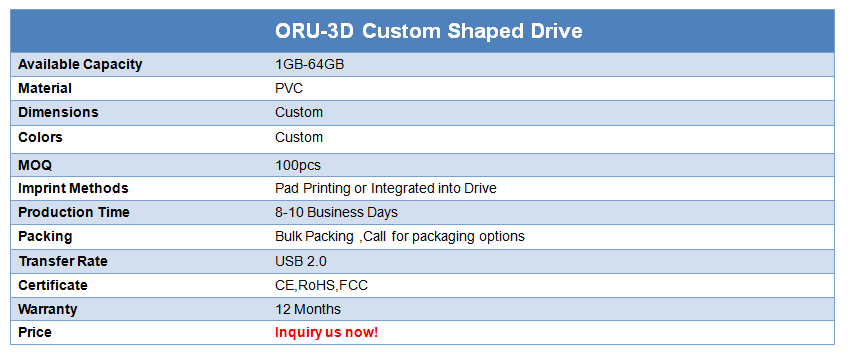Select the ORU-3D Custom Shaped Drive header

428,31
